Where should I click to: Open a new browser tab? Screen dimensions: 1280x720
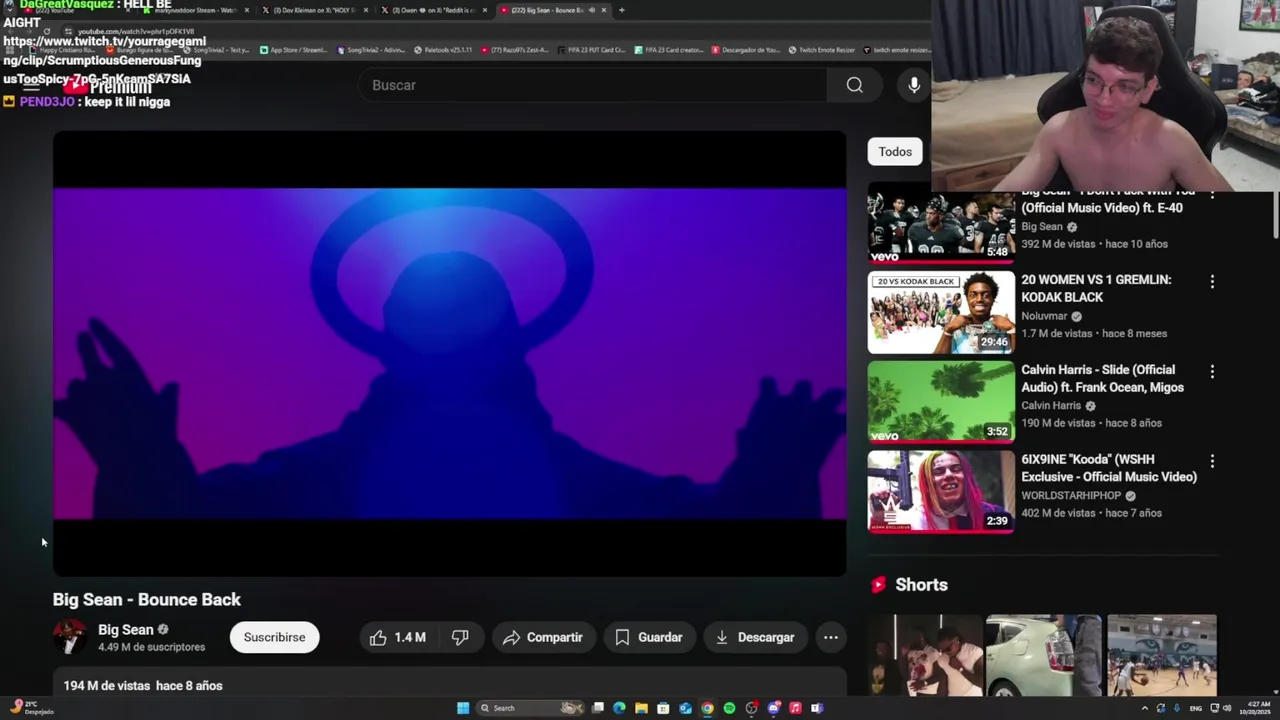[x=622, y=10]
